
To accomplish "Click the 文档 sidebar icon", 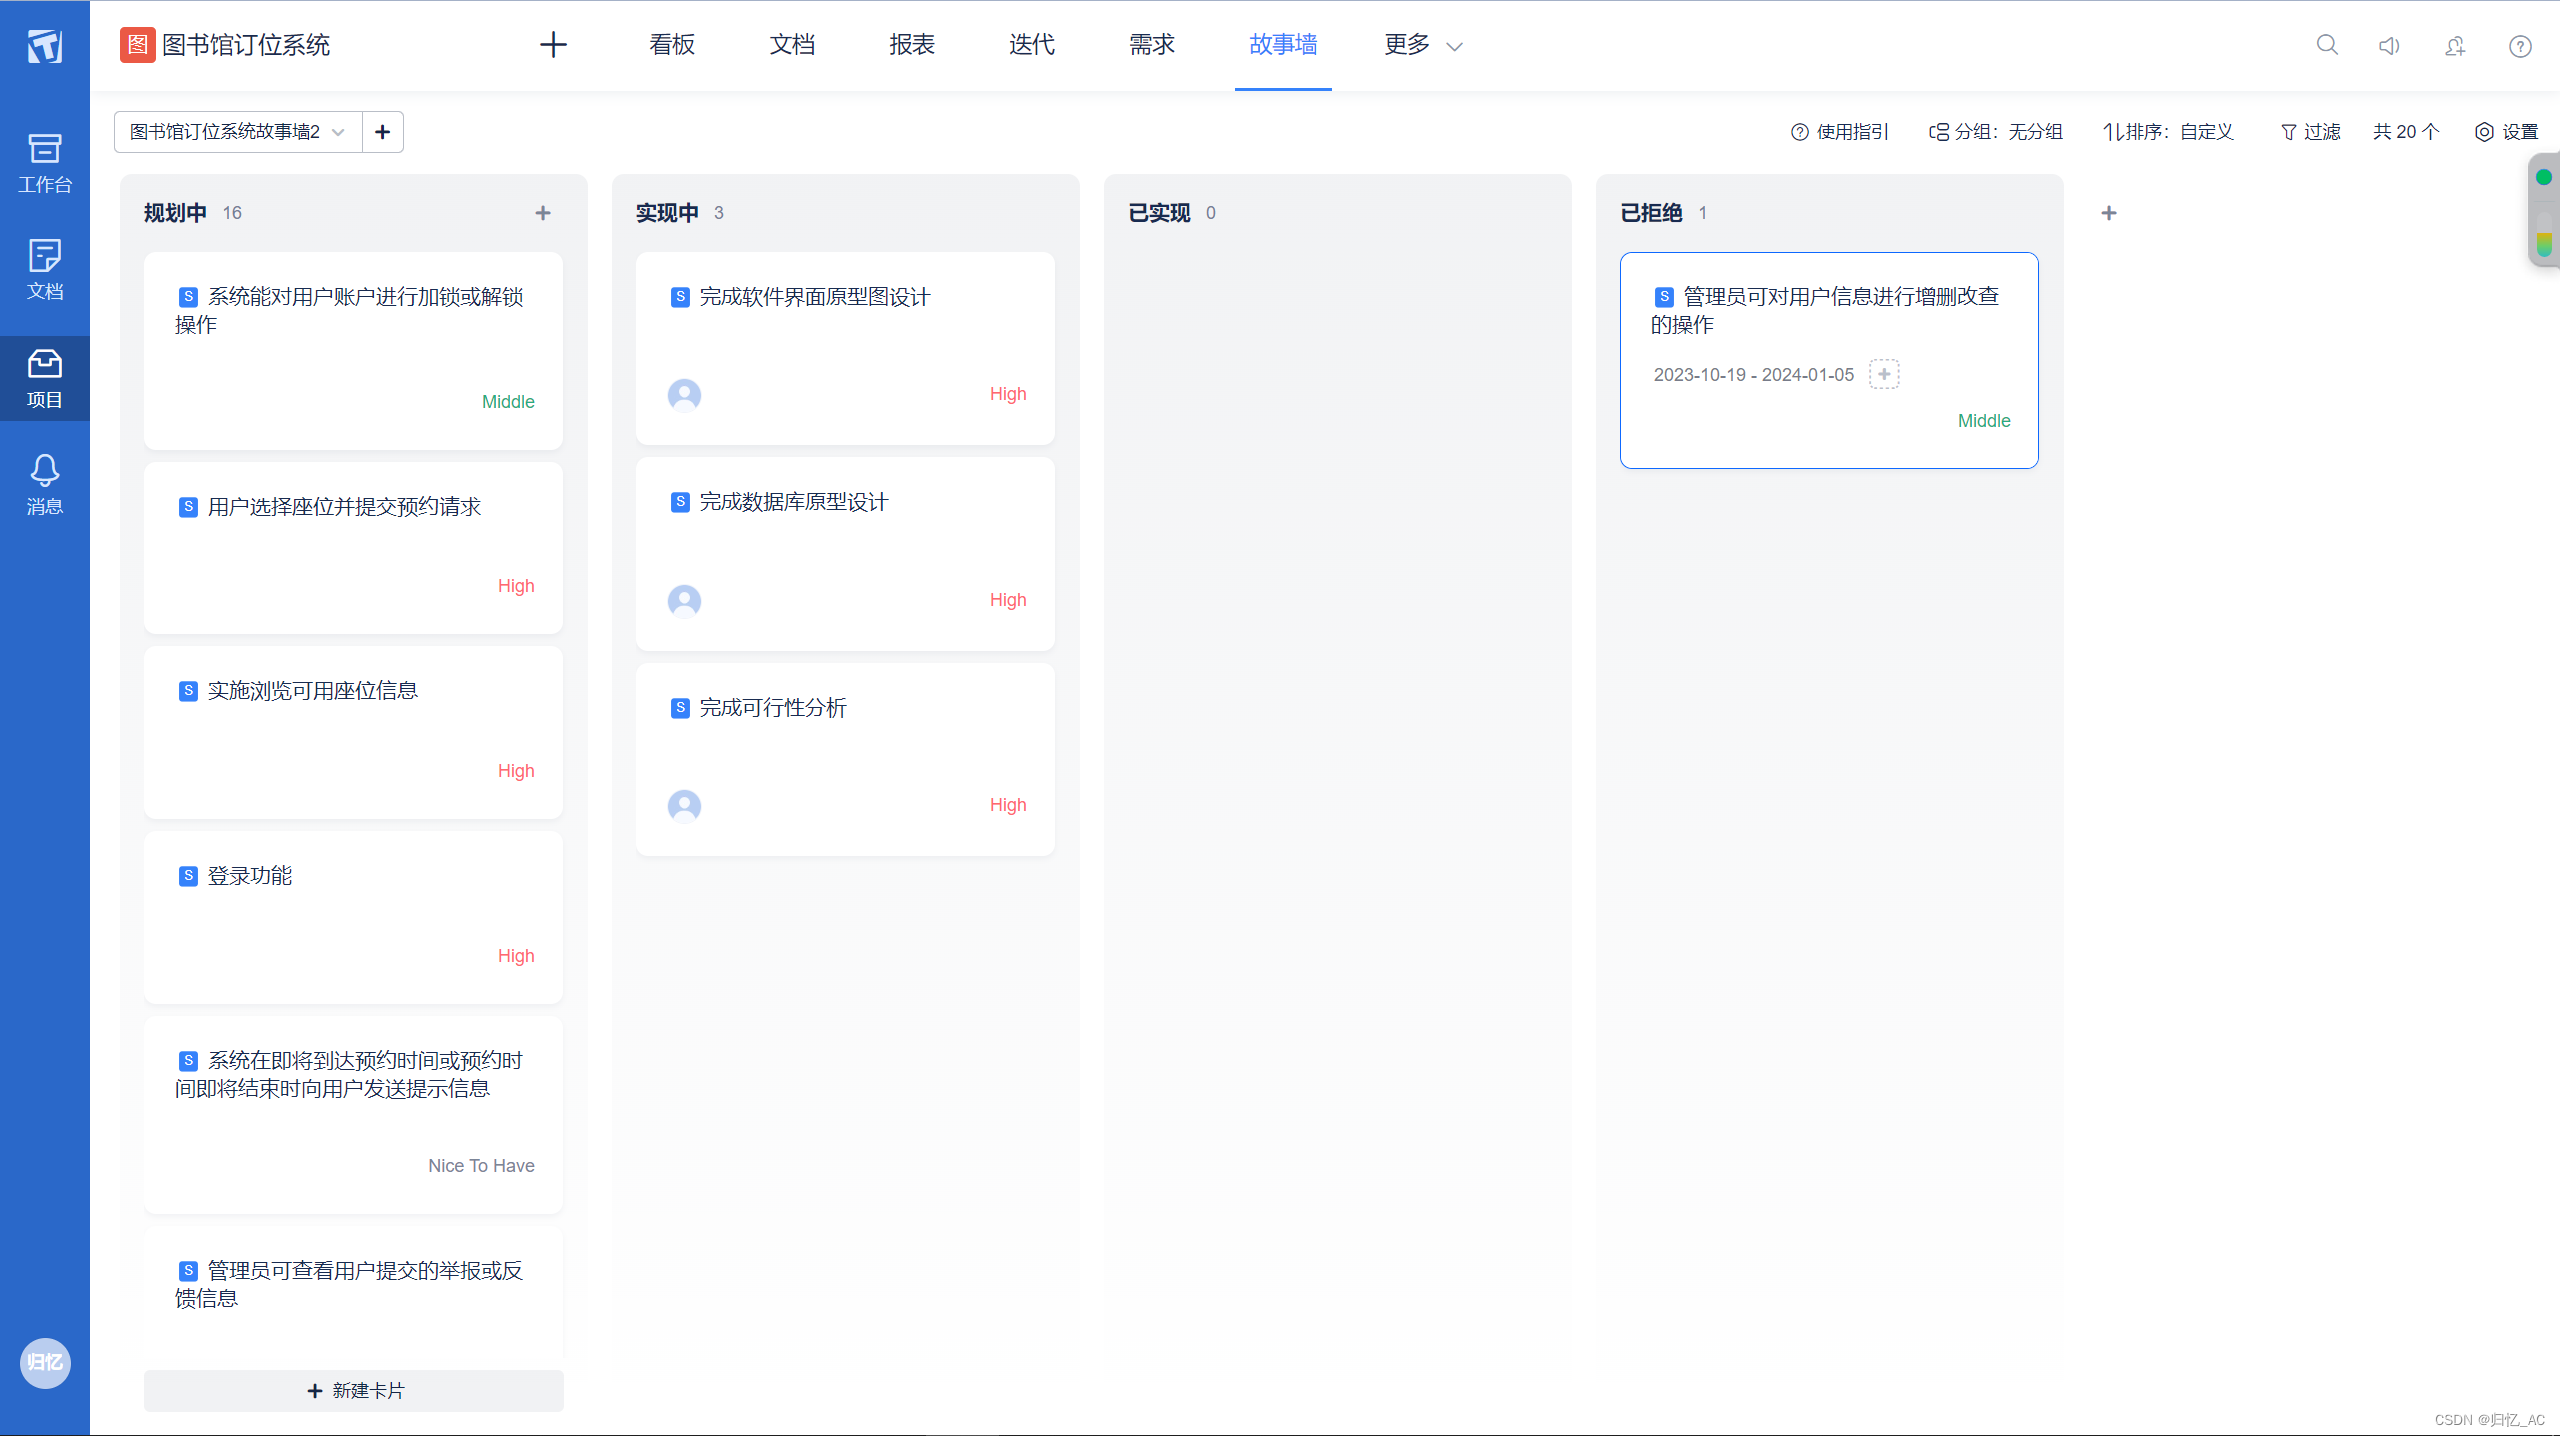I will point(45,269).
